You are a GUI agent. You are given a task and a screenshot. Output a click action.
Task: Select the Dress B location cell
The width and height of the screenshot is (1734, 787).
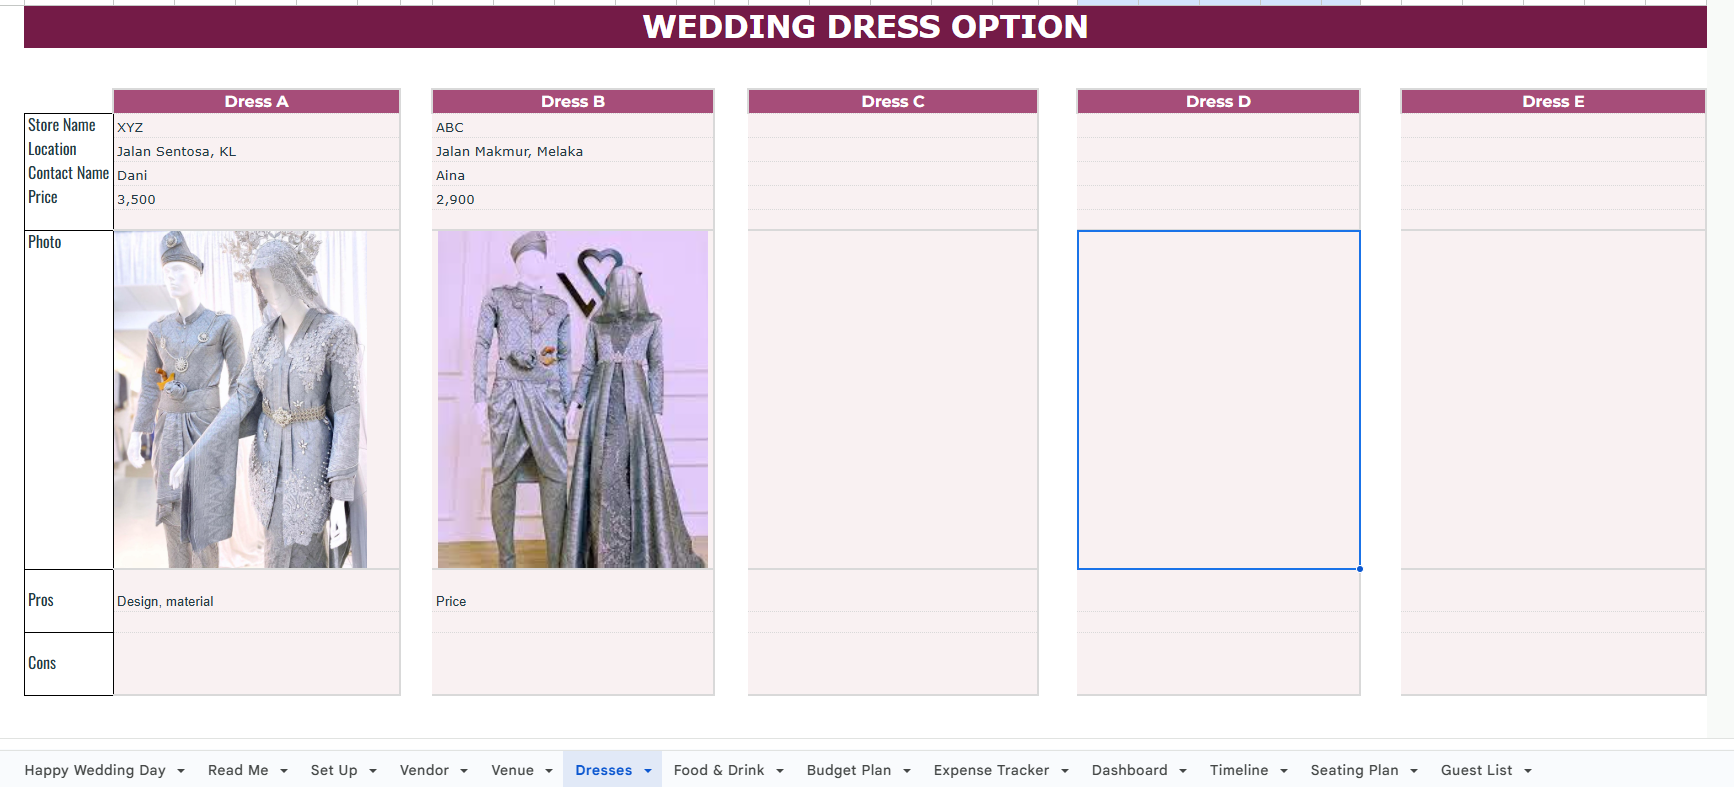pos(572,151)
